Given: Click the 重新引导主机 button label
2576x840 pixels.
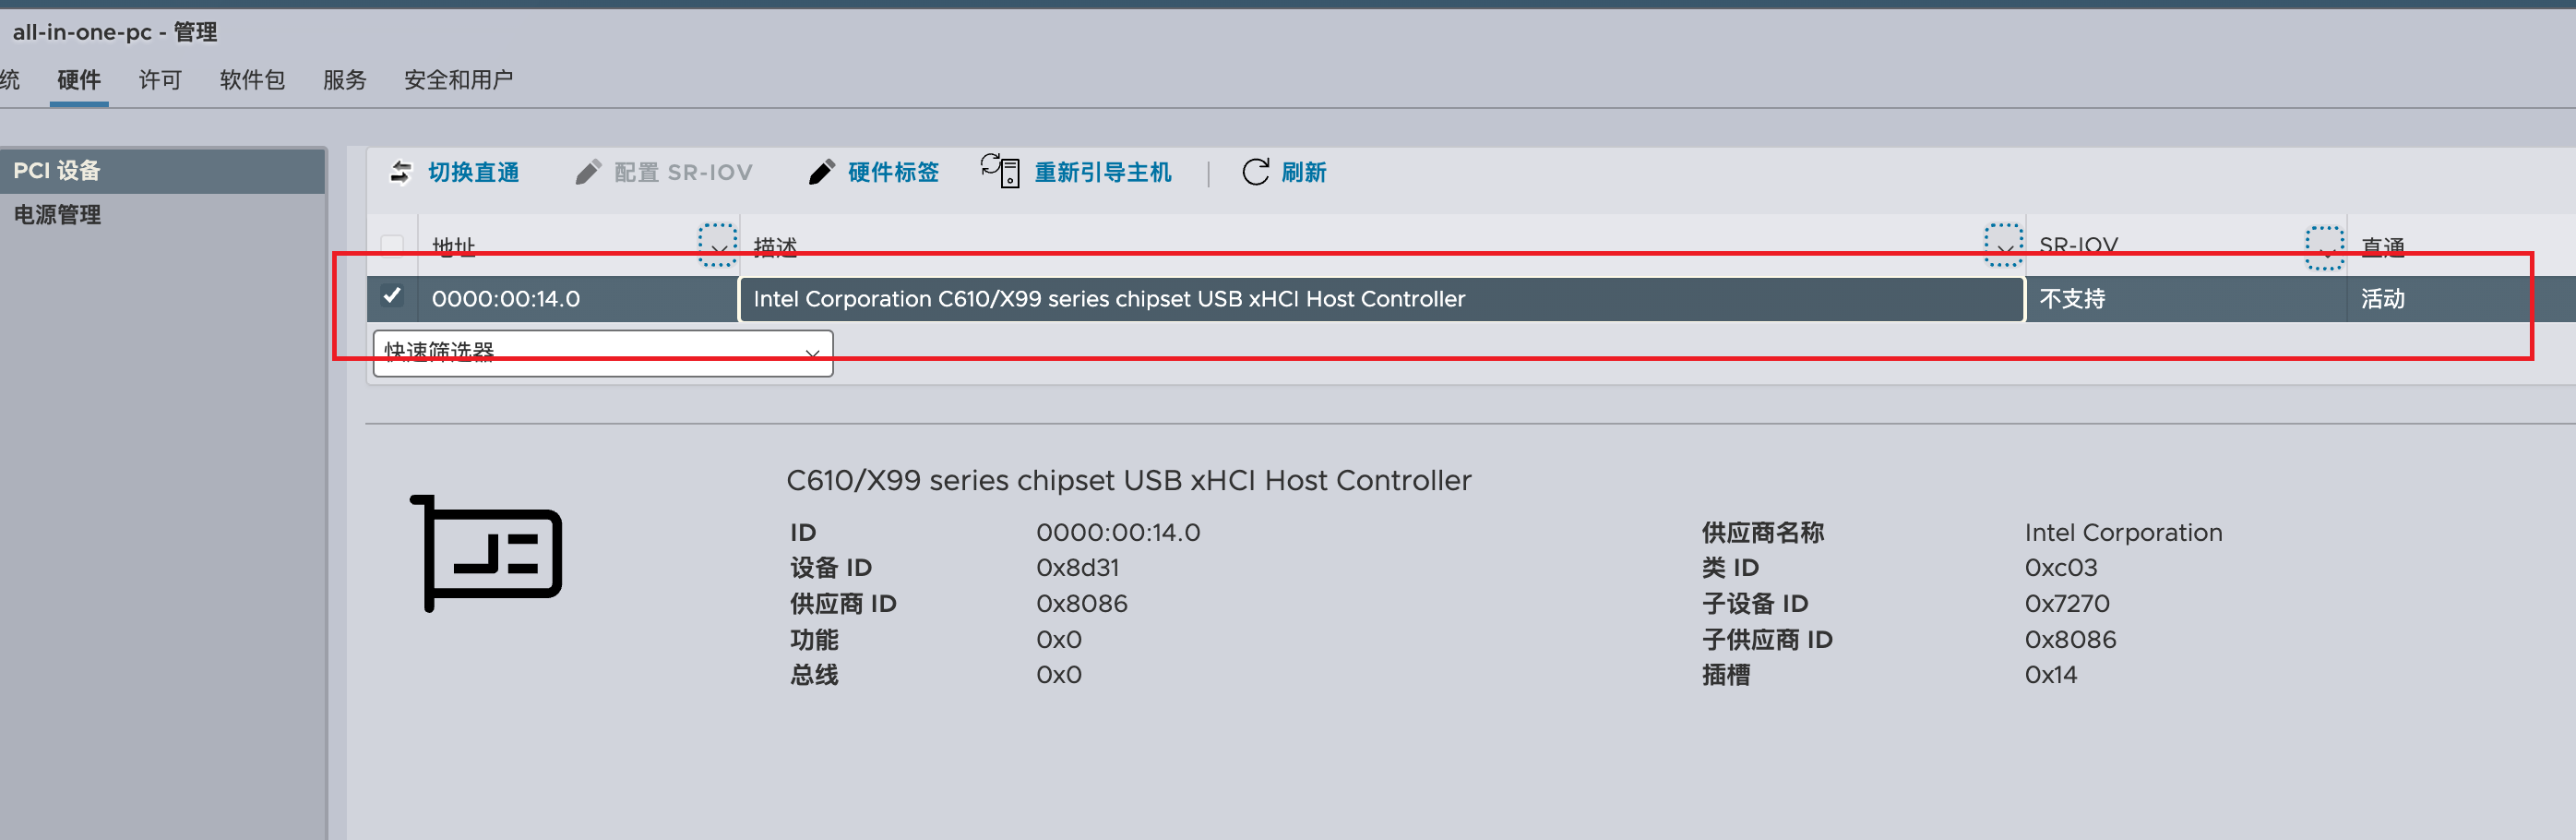Looking at the screenshot, I should point(1102,172).
